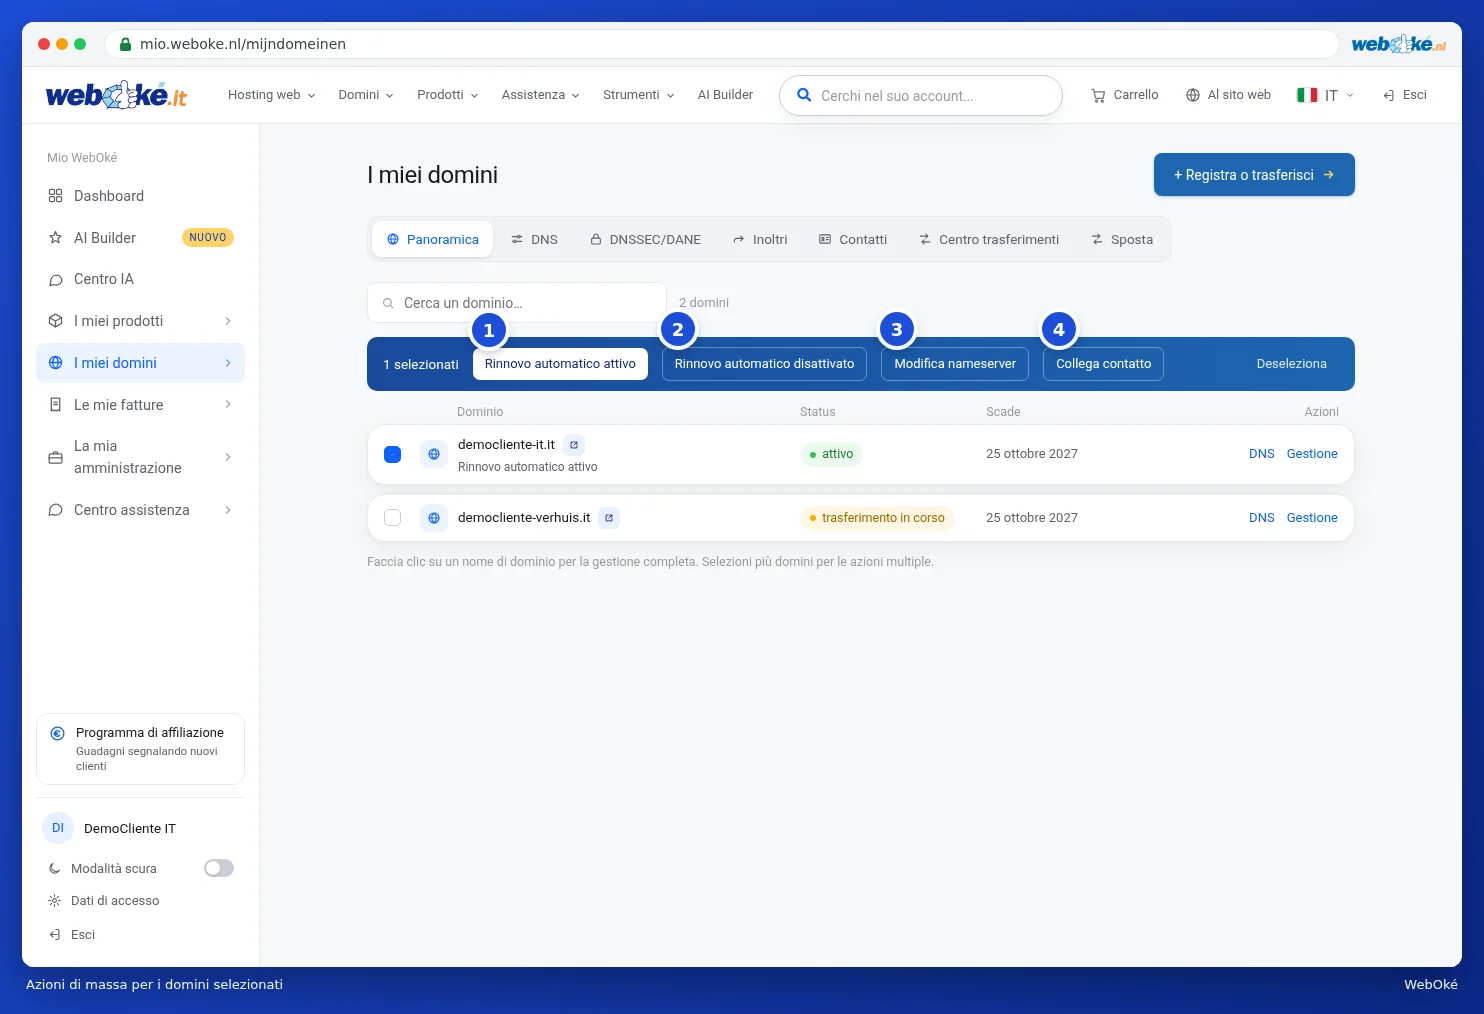Expand the I miei prodotti sidebar section
The image size is (1484, 1014).
tap(141, 321)
